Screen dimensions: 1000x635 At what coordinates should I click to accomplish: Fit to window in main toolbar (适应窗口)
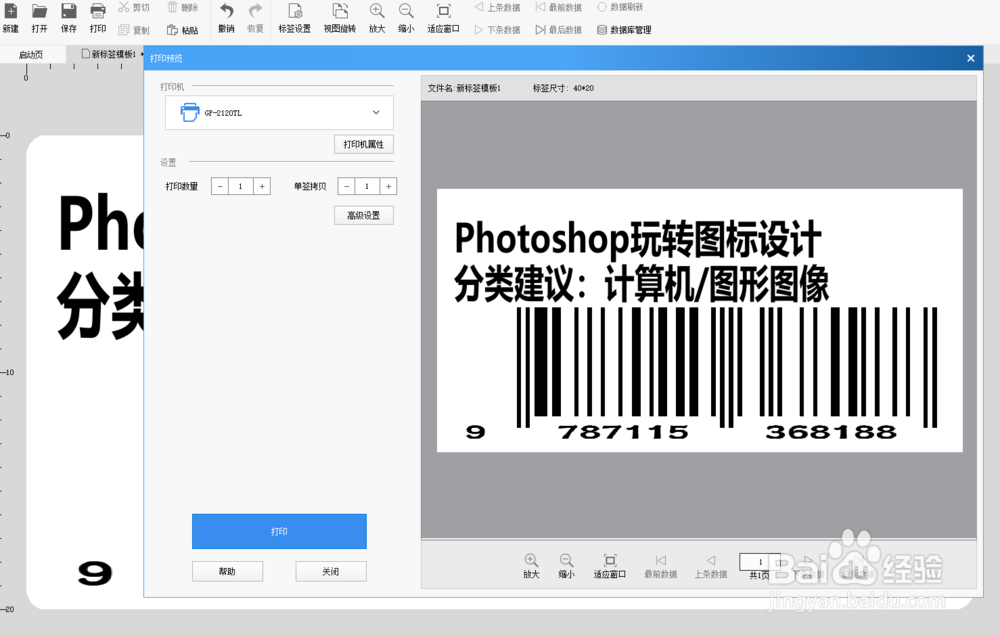pyautogui.click(x=443, y=18)
